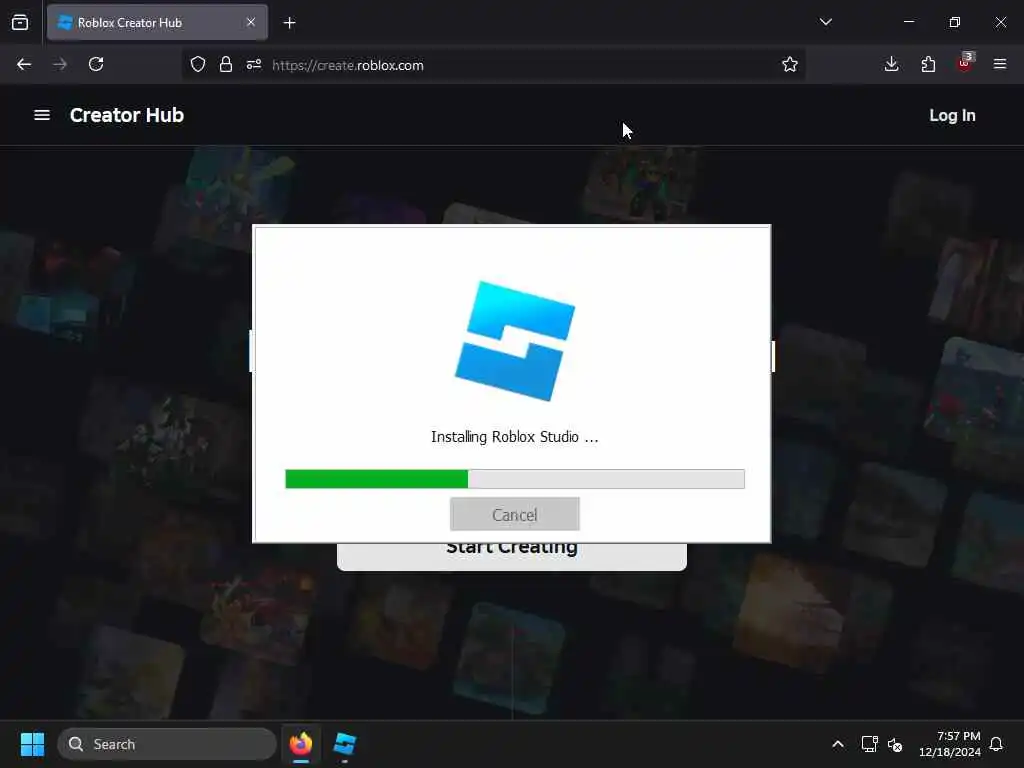Open the Firefox application menu
Image resolution: width=1024 pixels, height=768 pixels.
click(1000, 64)
